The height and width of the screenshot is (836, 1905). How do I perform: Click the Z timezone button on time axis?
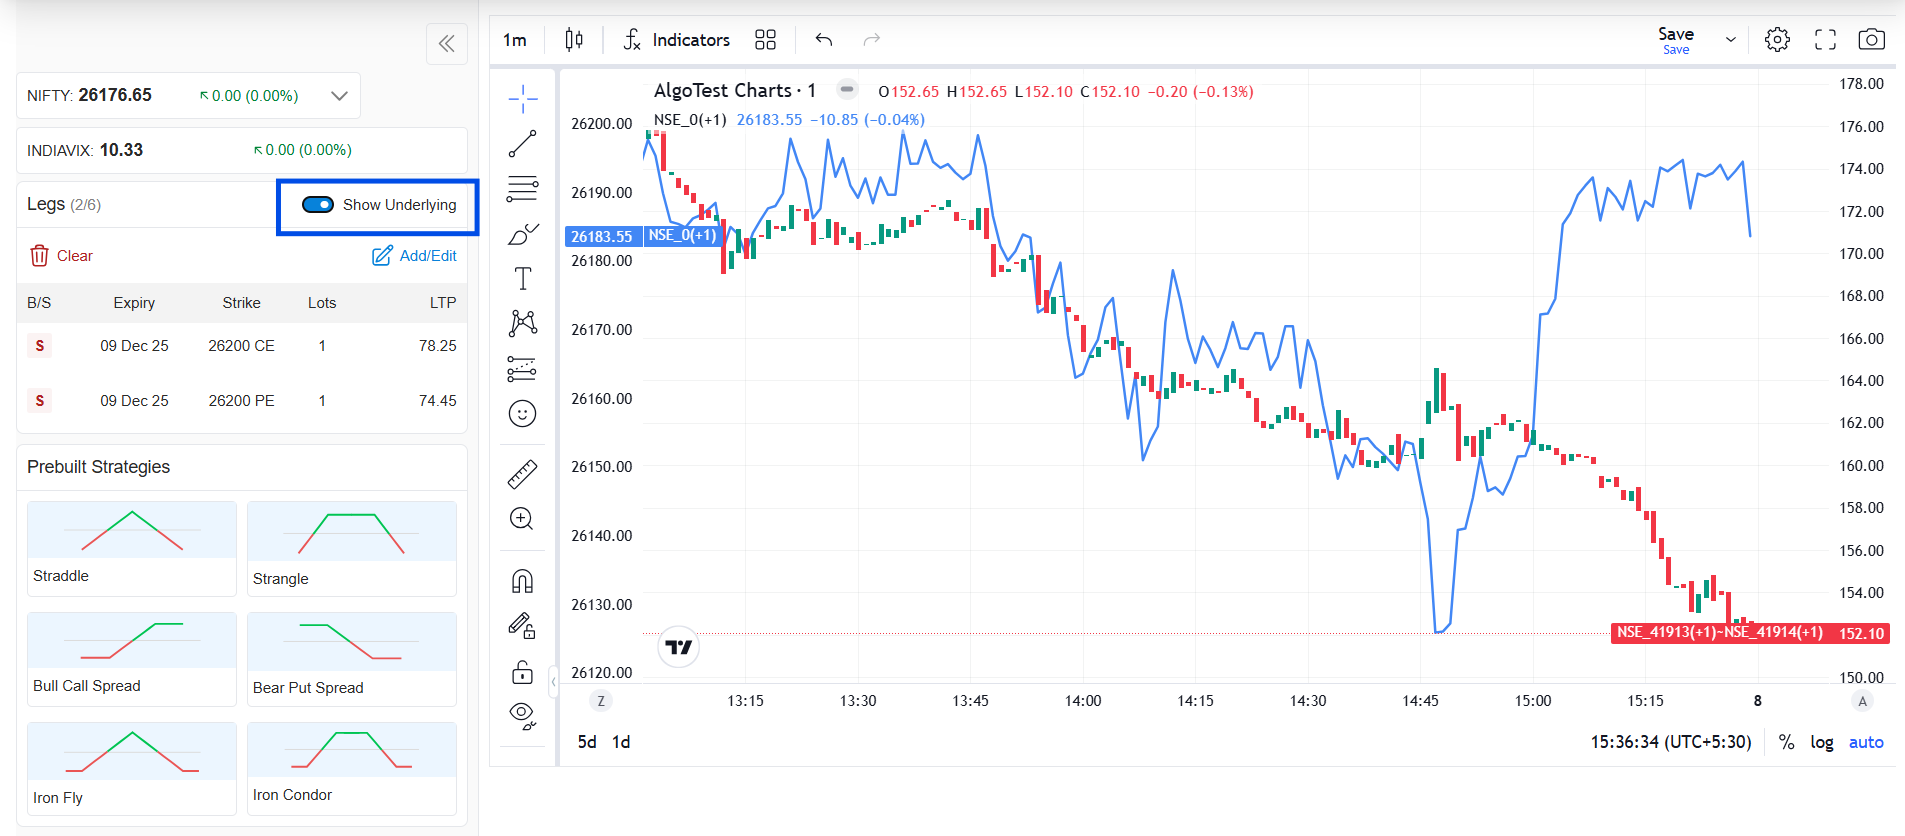coord(601,701)
